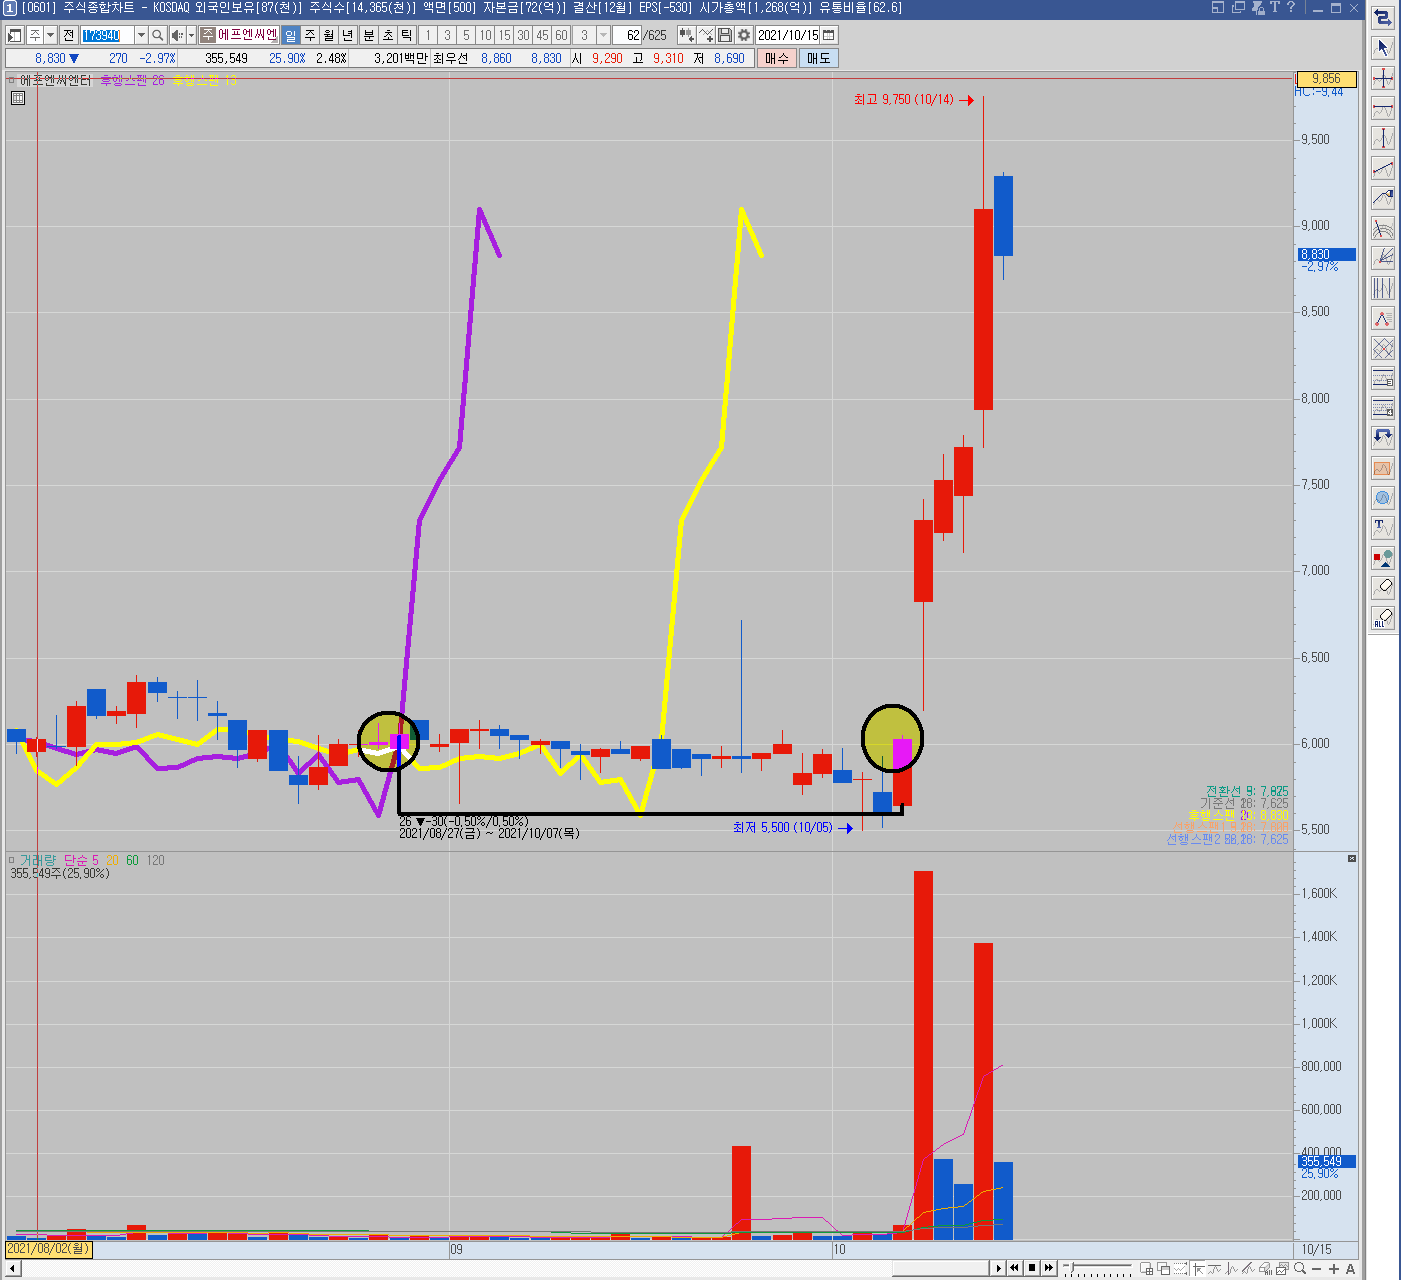Open chart settings gear icon

[x=744, y=35]
